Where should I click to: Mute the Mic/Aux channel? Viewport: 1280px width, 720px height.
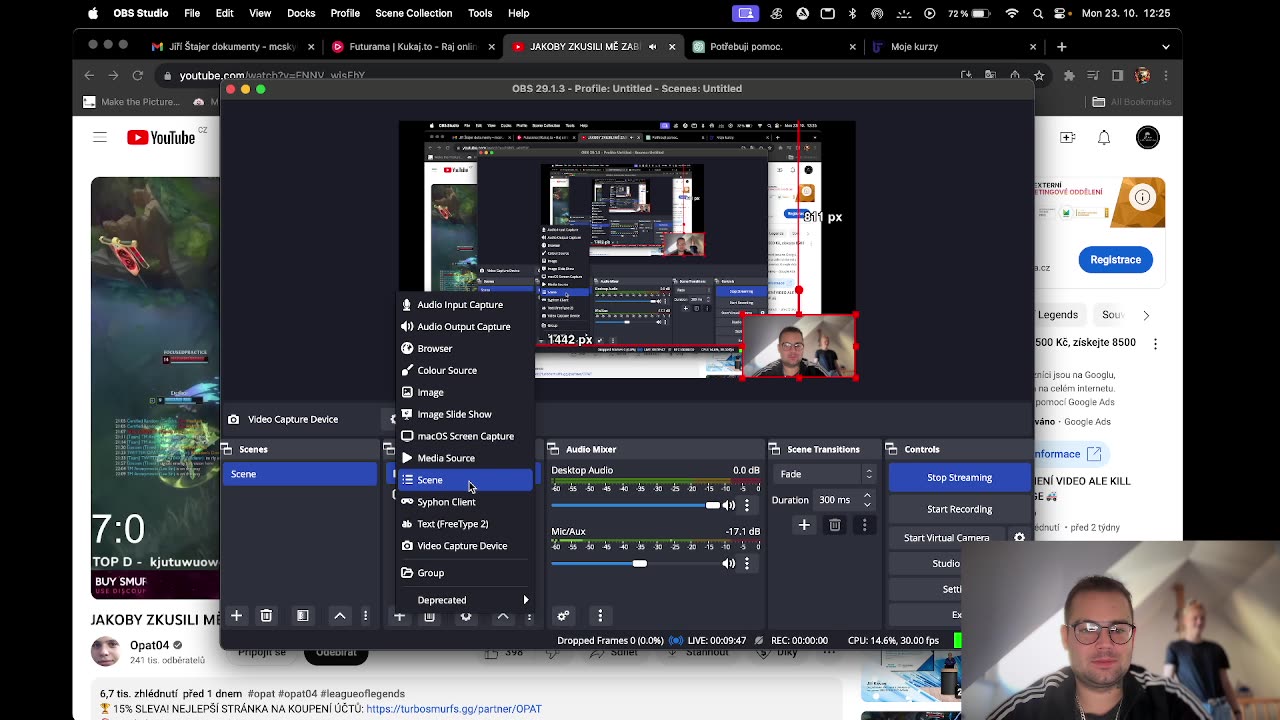pyautogui.click(x=729, y=563)
